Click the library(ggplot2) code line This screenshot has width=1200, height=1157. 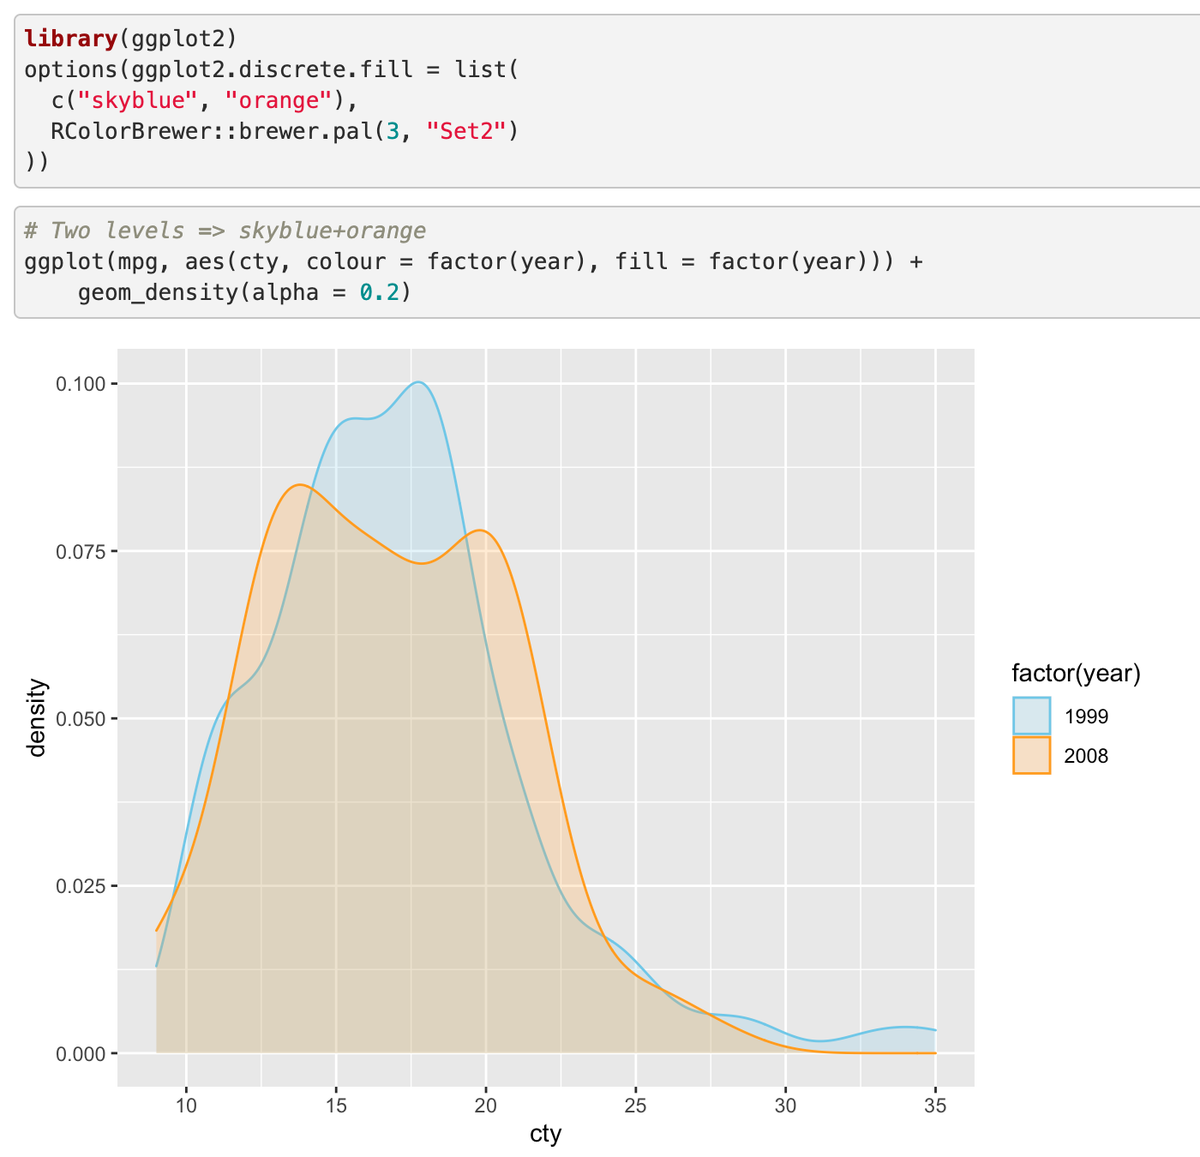[131, 39]
